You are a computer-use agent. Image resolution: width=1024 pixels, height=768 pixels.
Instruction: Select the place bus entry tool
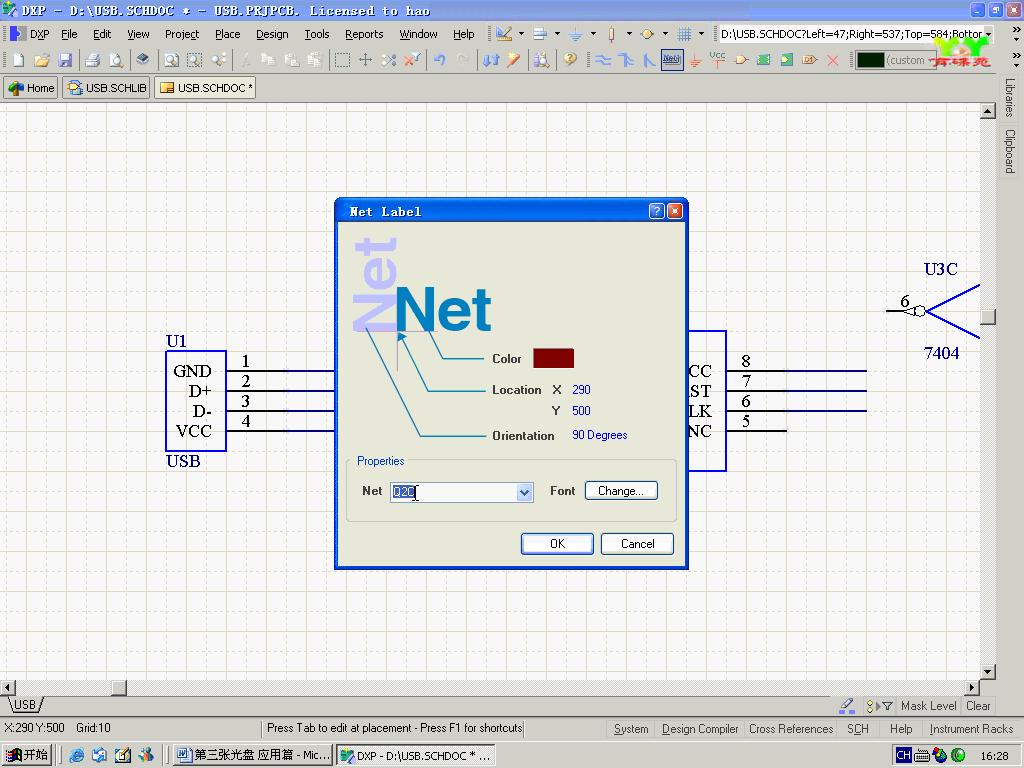648,60
